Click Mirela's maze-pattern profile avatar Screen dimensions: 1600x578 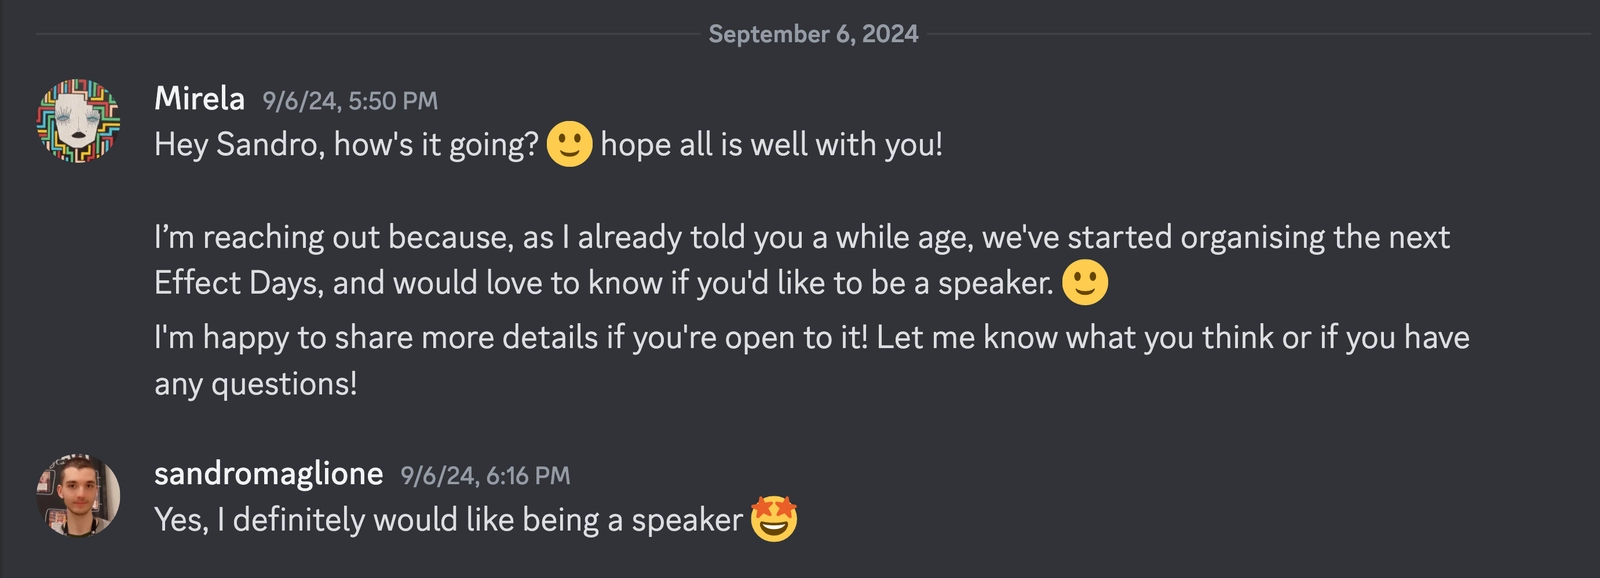78,121
